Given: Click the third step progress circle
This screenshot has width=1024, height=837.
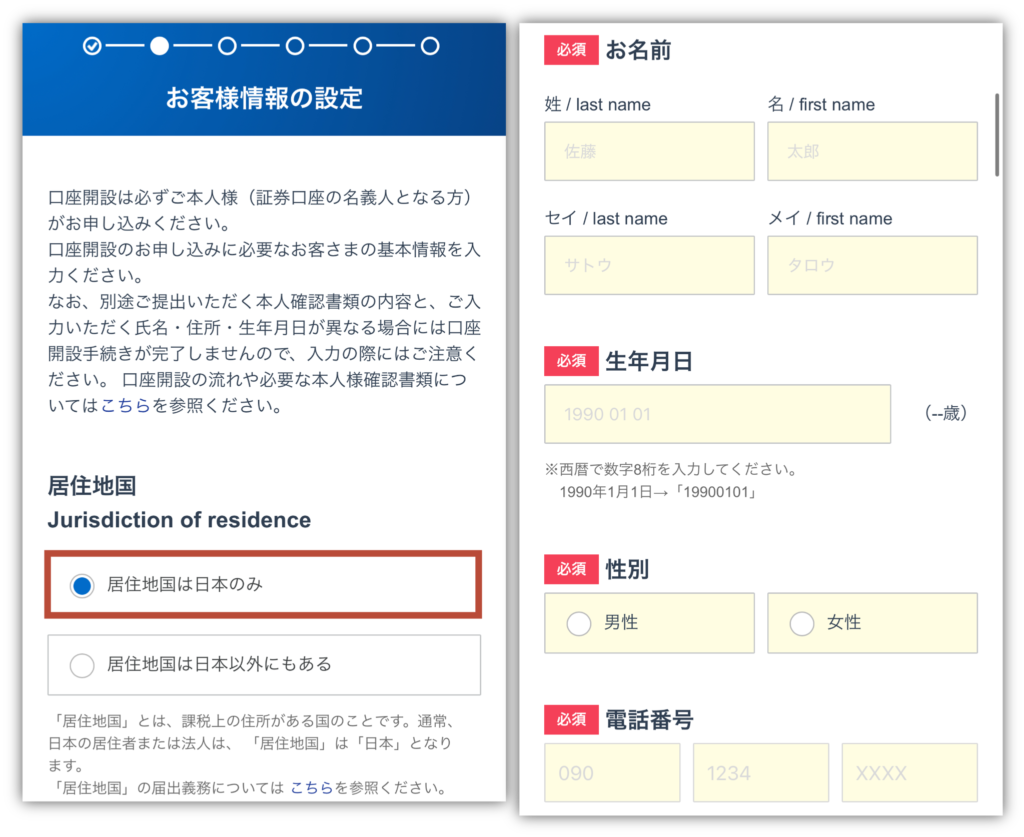Looking at the screenshot, I should (227, 45).
